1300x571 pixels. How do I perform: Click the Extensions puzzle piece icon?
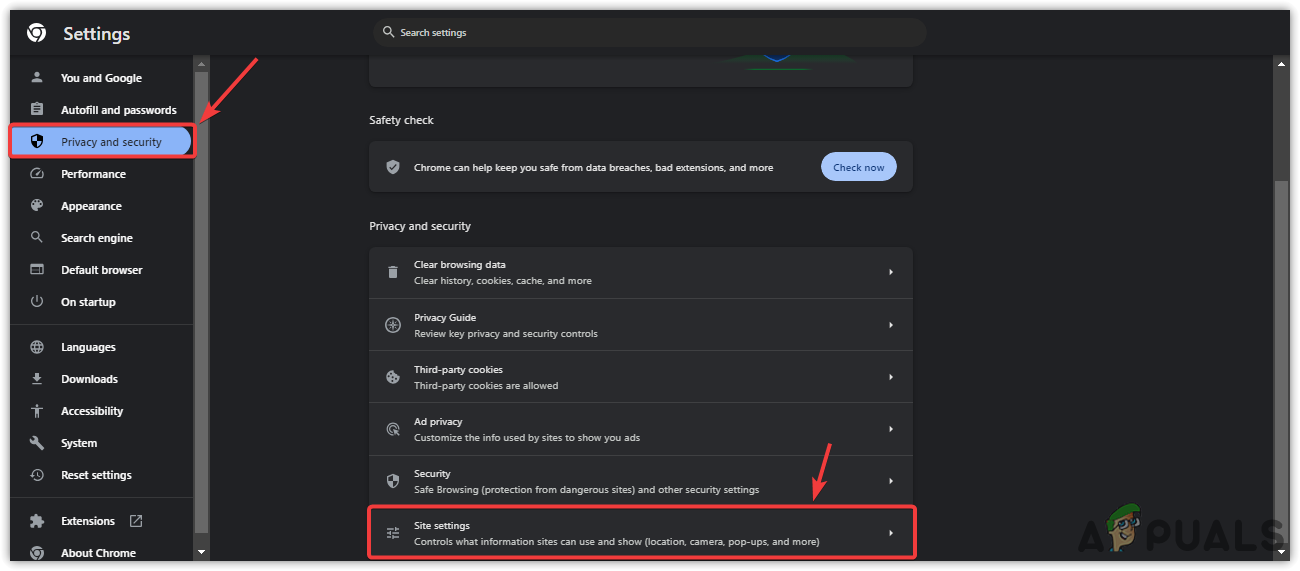37,521
